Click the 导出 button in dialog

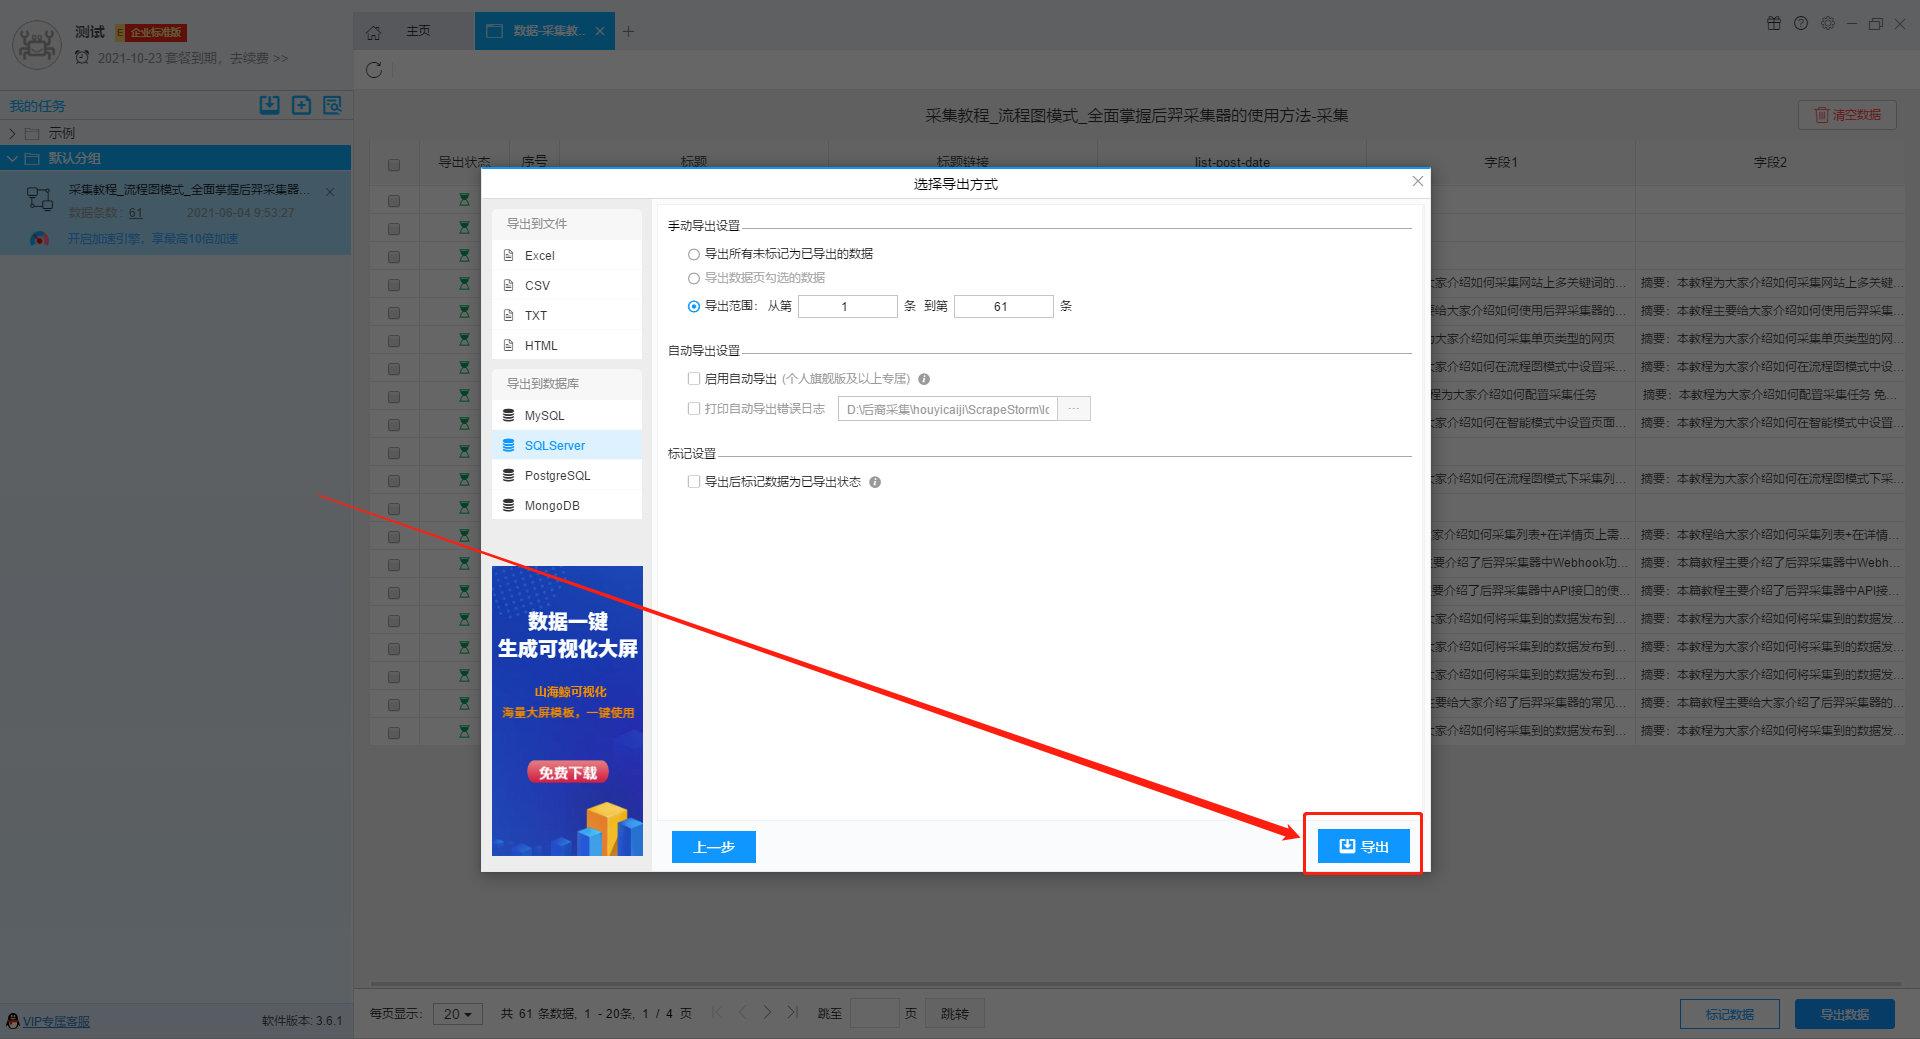(1364, 846)
